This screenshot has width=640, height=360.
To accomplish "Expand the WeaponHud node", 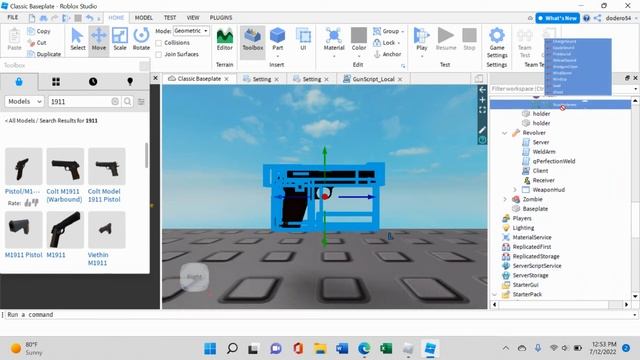I will (515, 190).
